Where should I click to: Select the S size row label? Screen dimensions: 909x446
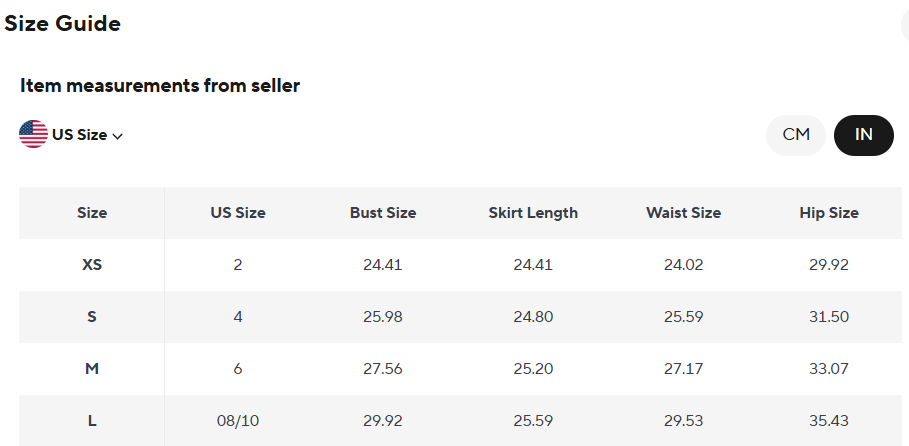point(92,317)
